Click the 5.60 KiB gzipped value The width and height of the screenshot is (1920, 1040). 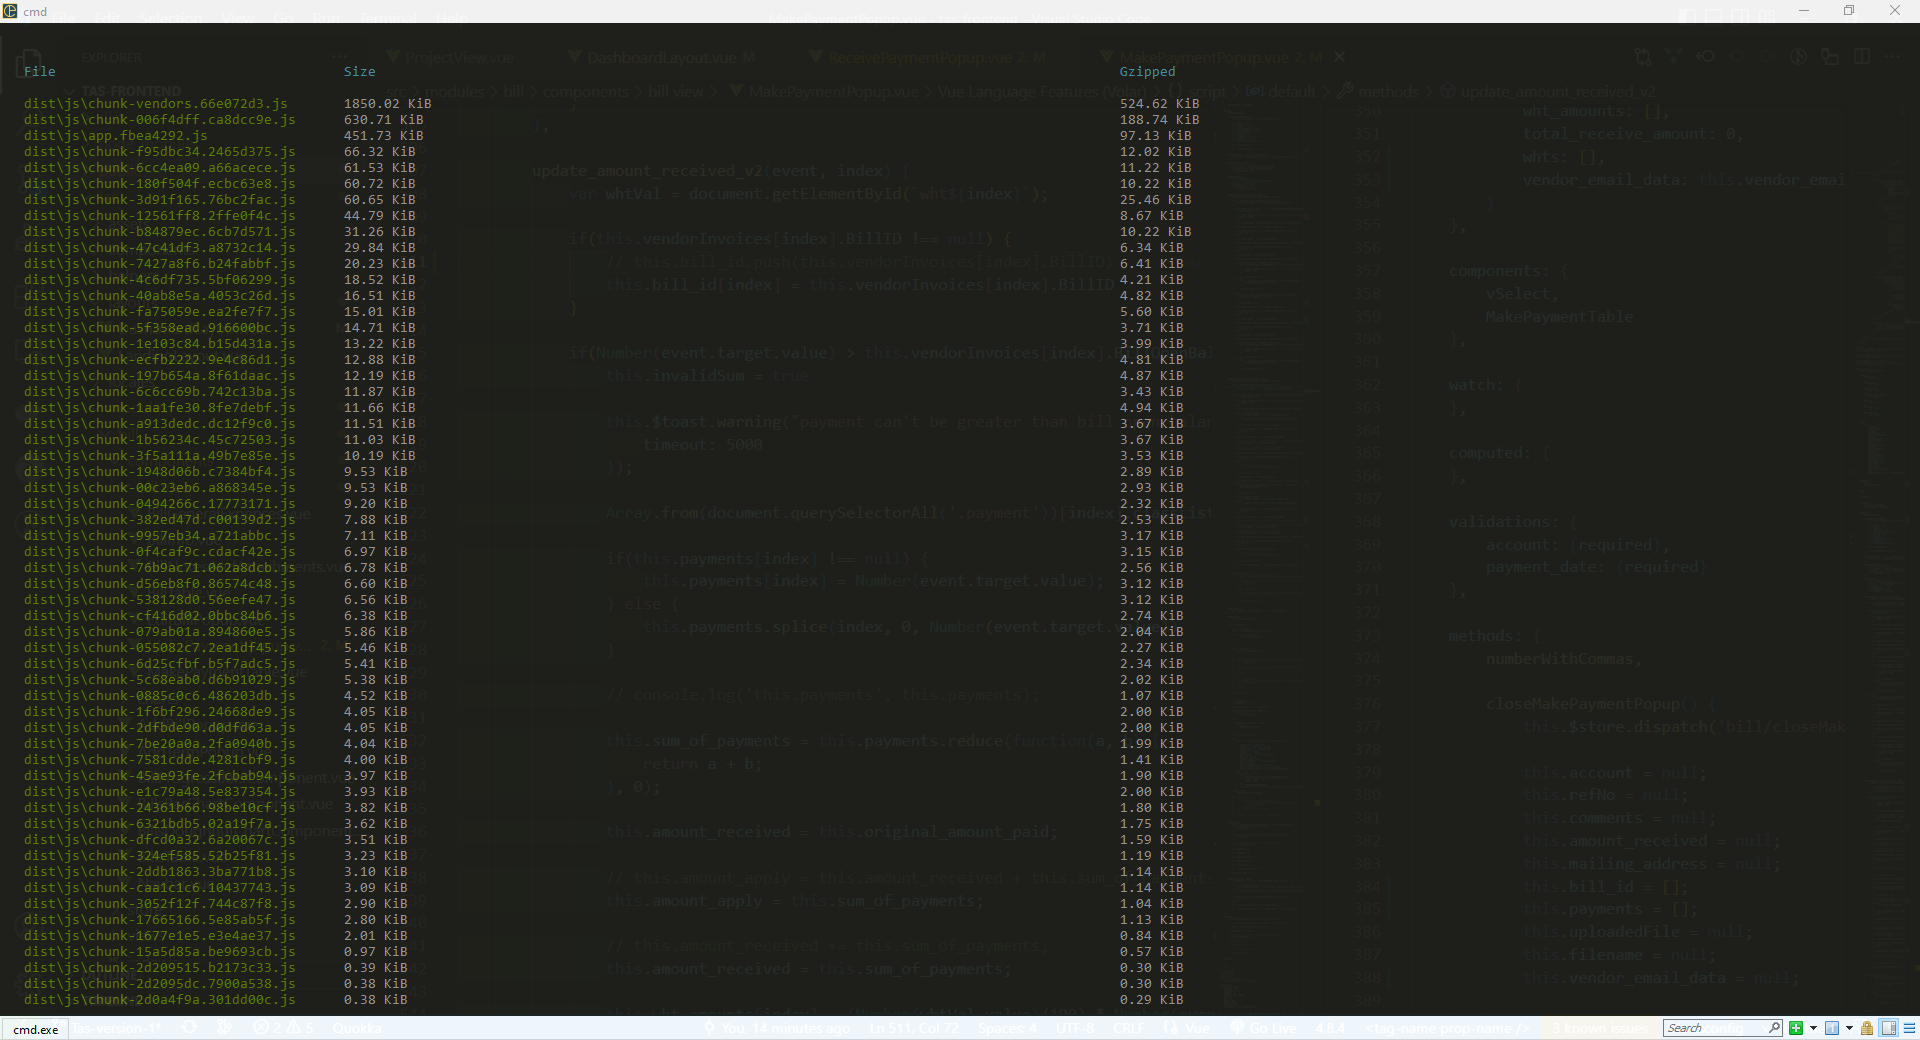click(1152, 312)
